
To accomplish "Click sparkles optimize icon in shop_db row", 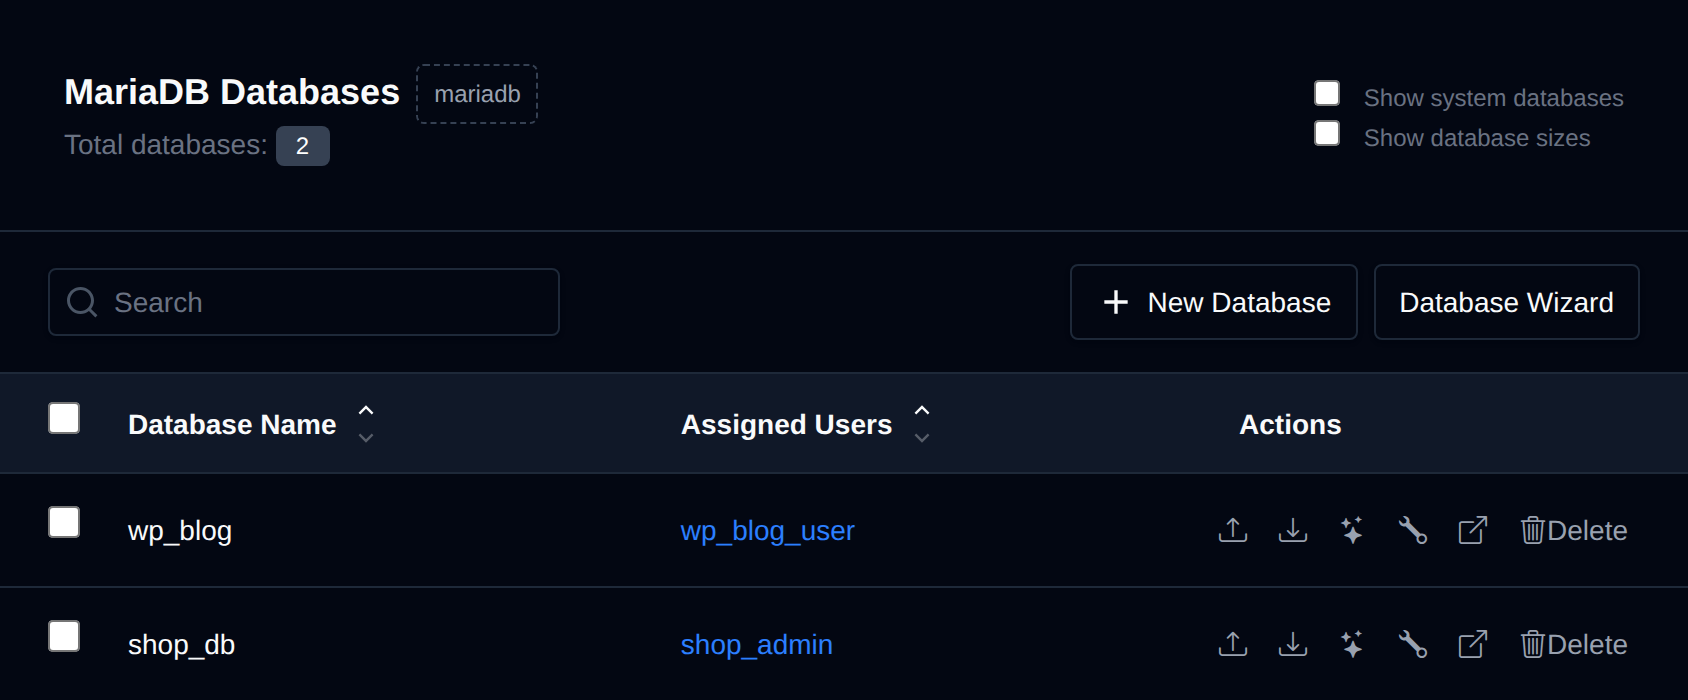I will (x=1352, y=644).
